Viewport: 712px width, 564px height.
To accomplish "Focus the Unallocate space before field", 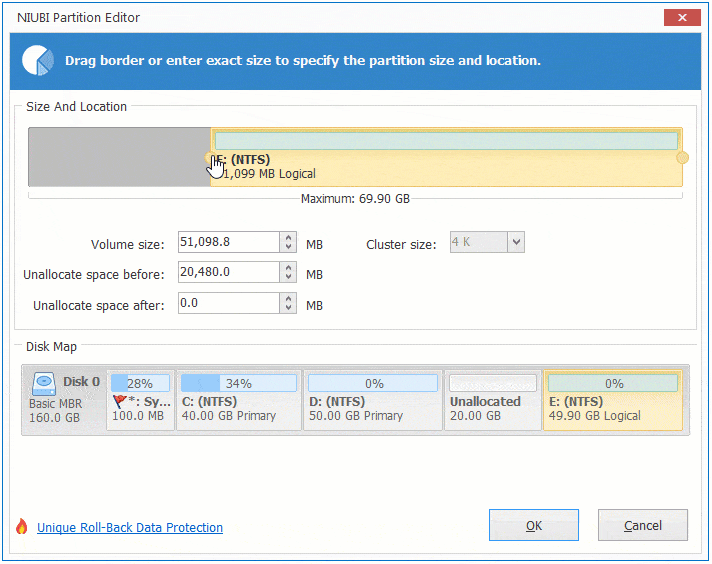I will (228, 273).
